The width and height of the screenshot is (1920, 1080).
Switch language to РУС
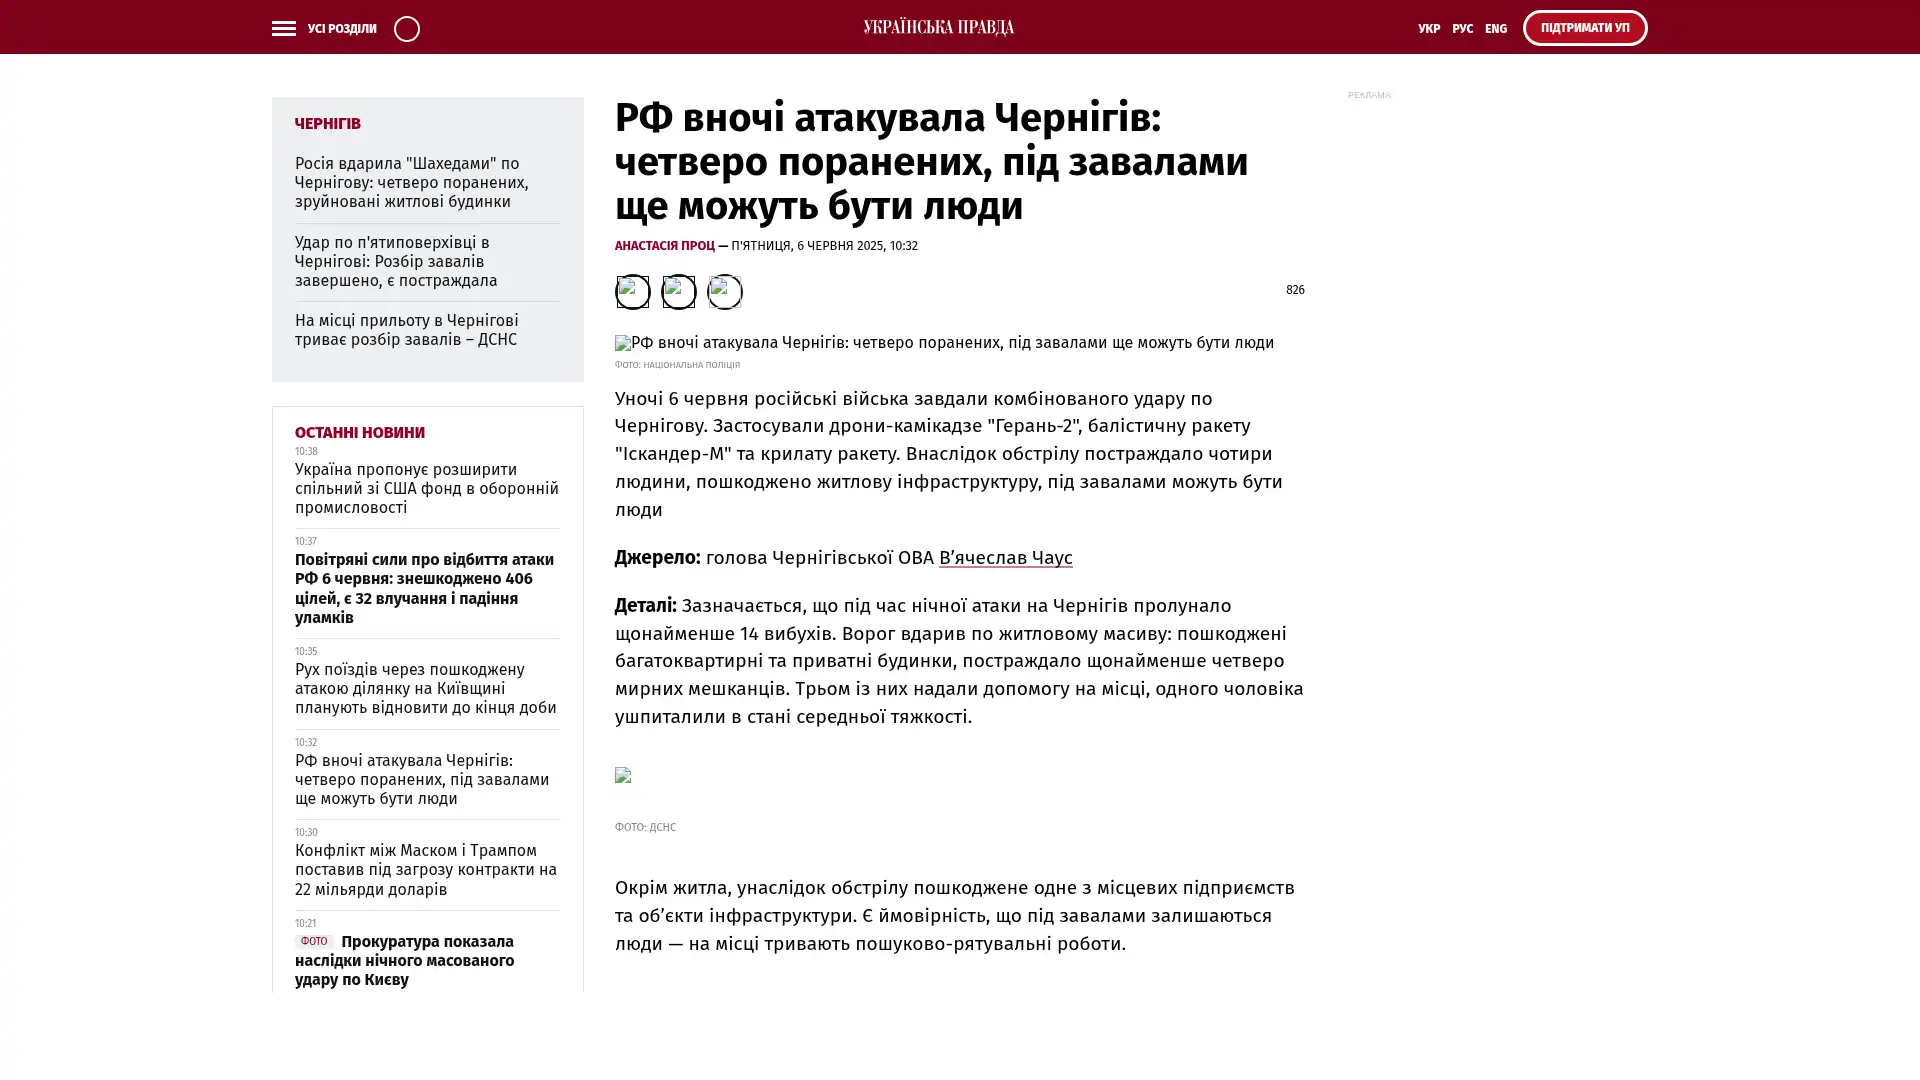pos(1462,29)
